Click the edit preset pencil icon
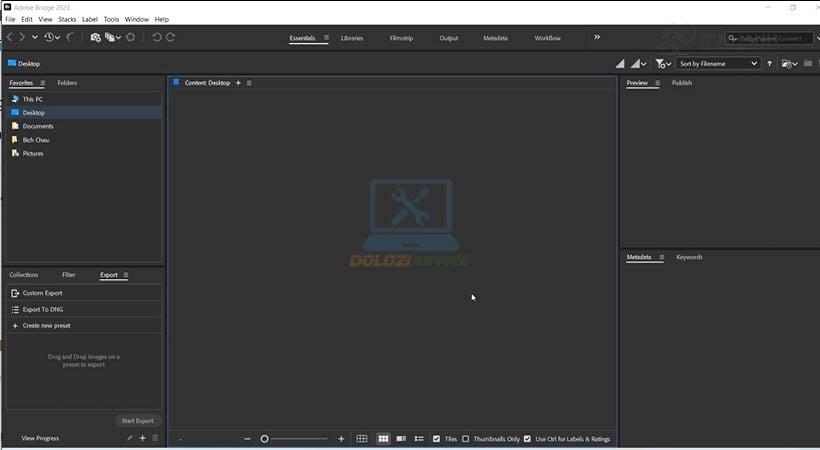 pos(130,438)
